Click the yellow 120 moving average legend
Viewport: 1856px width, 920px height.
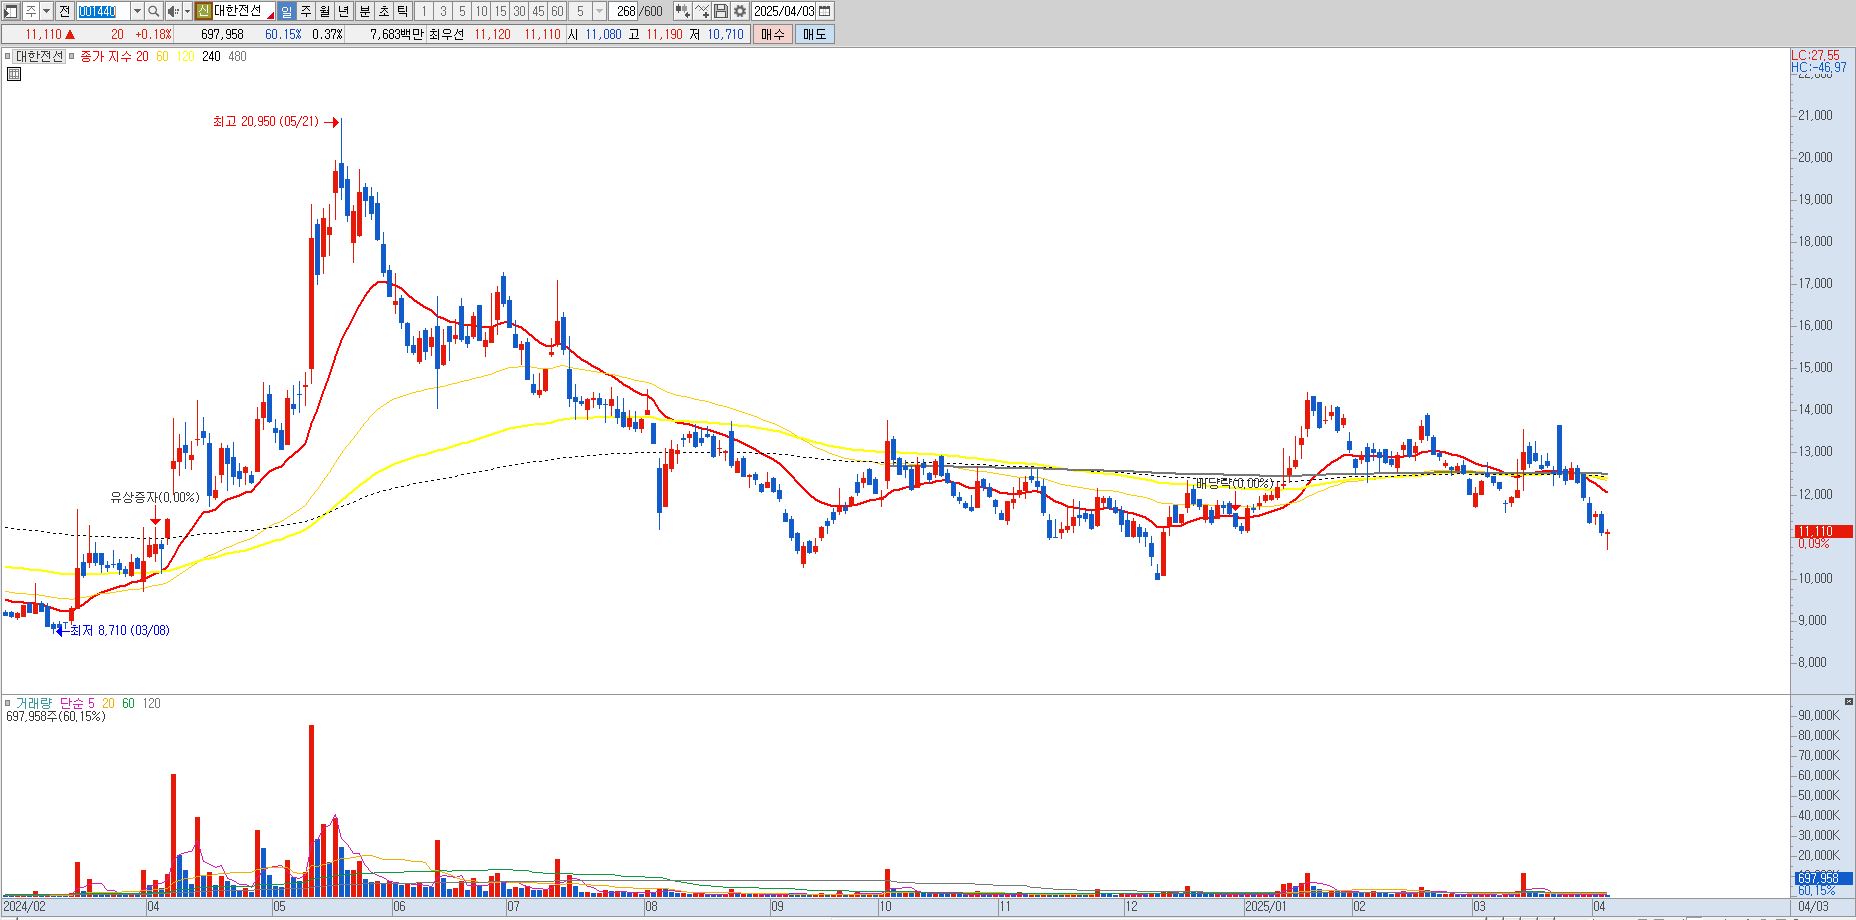185,57
